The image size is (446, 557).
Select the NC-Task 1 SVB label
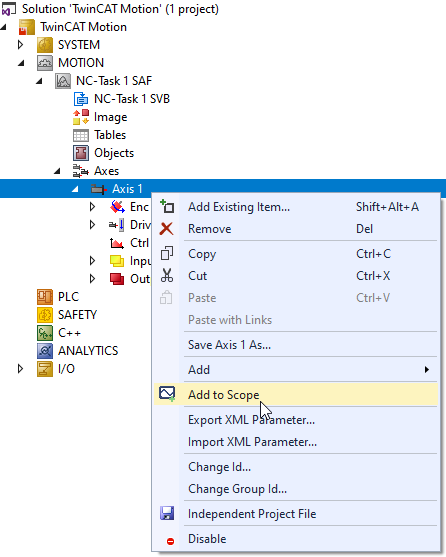[132, 99]
